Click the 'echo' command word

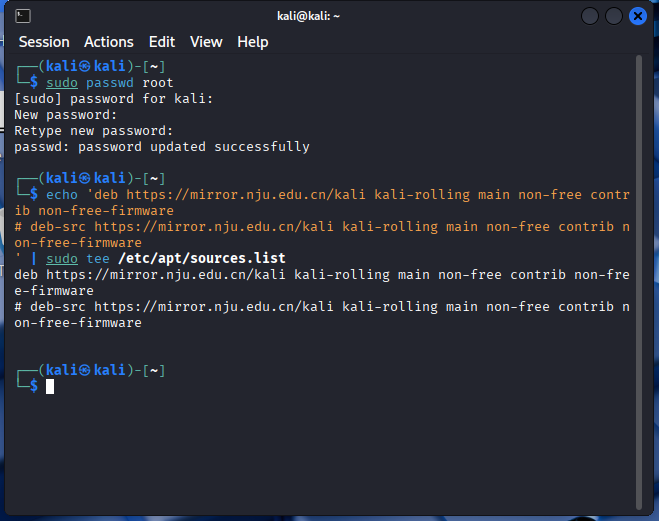(x=62, y=195)
